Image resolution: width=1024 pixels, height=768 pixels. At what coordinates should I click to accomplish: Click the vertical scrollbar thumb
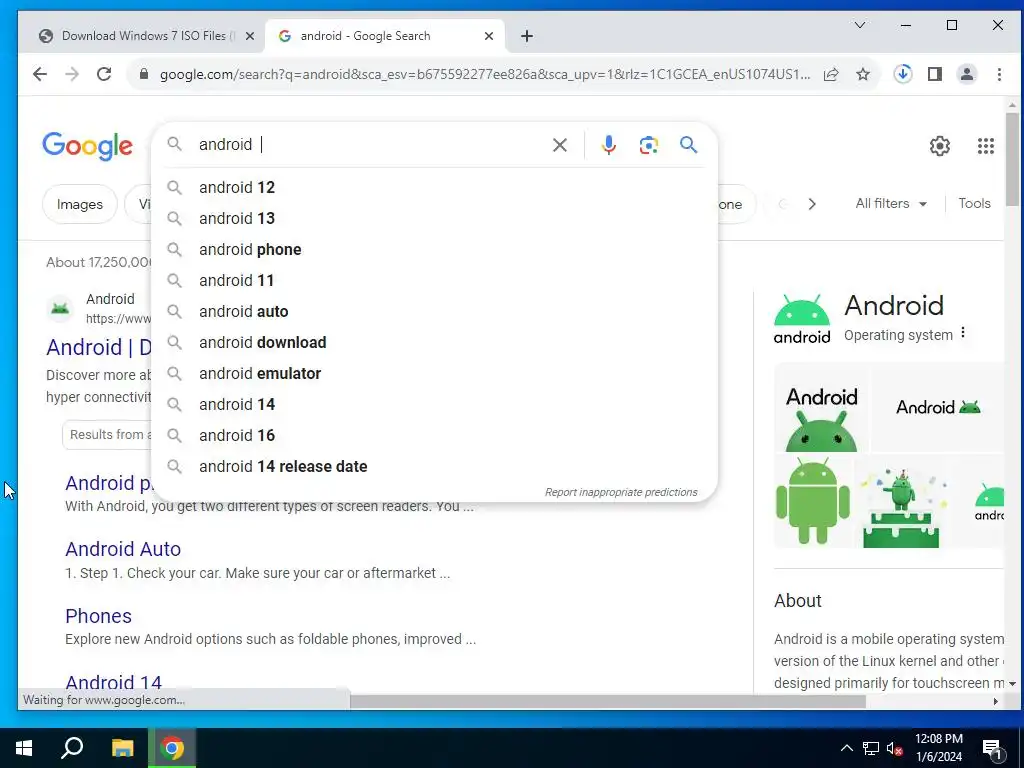click(1012, 160)
